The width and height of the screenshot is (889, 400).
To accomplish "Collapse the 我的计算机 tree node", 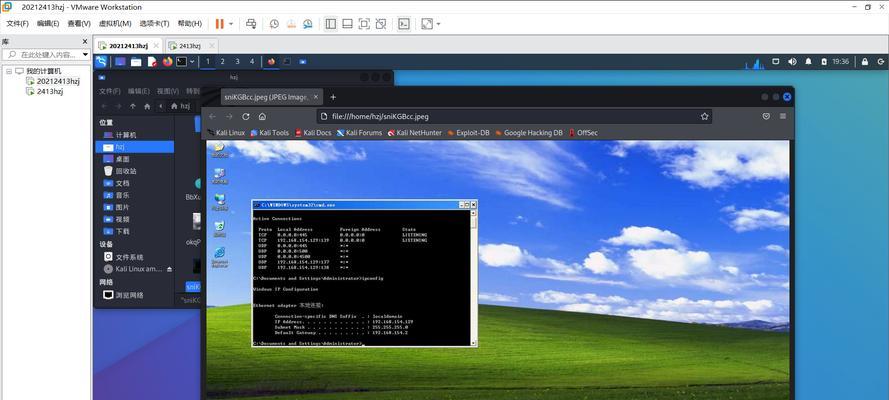I will pyautogui.click(x=9, y=71).
